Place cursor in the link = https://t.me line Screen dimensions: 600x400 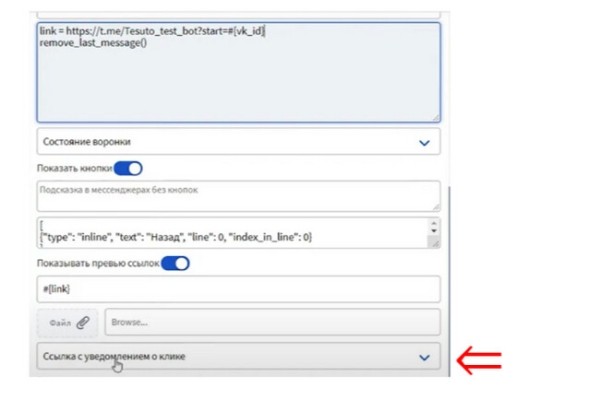150,33
